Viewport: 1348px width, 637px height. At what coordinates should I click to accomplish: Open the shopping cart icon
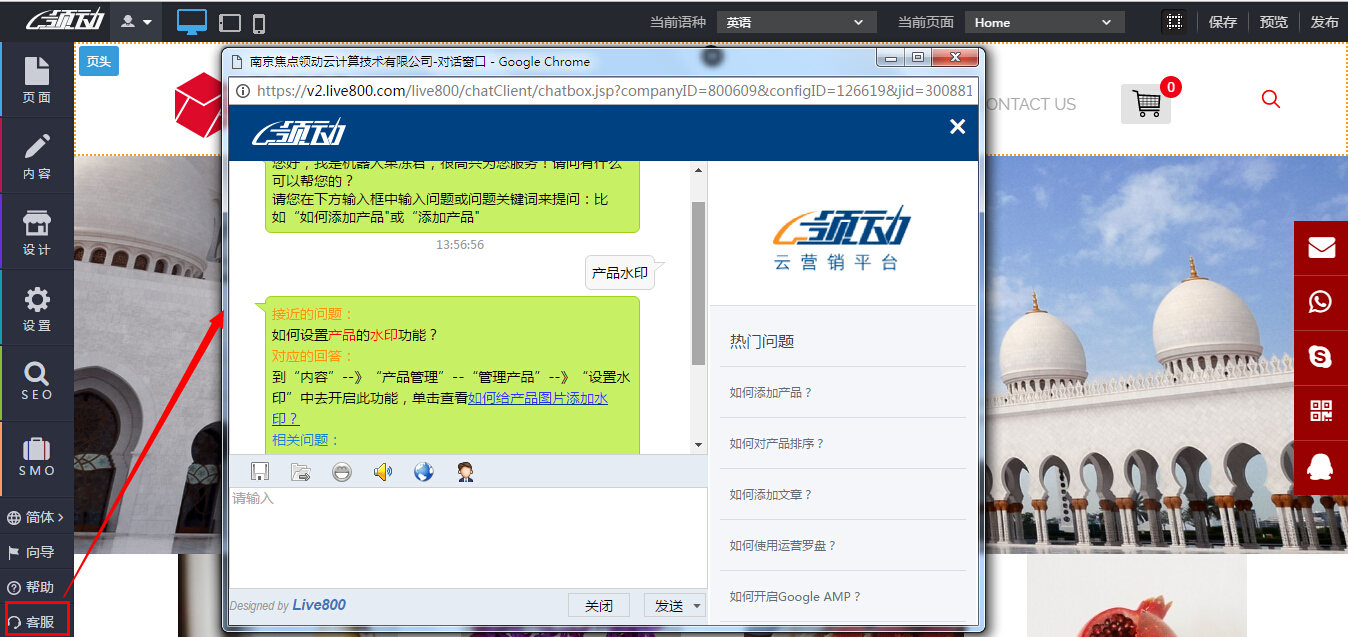[1146, 102]
